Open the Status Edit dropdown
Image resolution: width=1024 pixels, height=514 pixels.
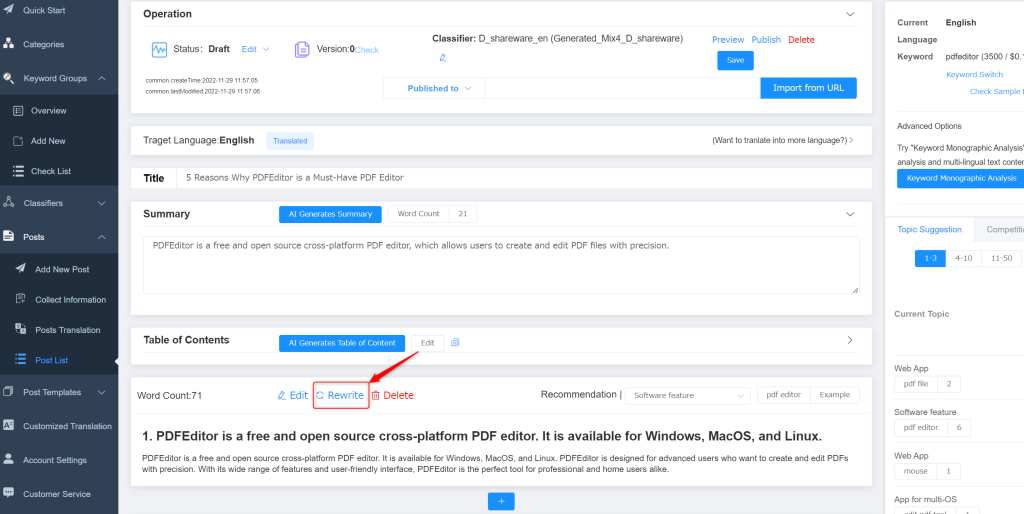[255, 49]
